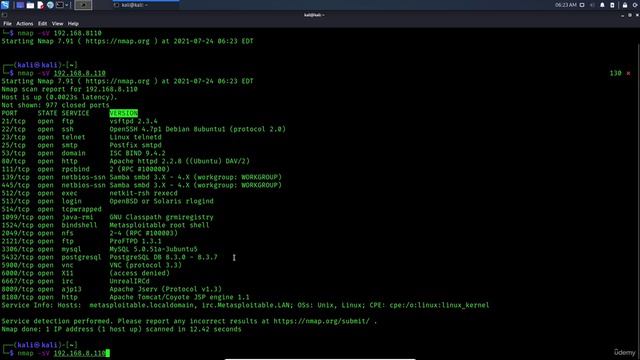
Task: Open the View menu
Action: pos(58,24)
